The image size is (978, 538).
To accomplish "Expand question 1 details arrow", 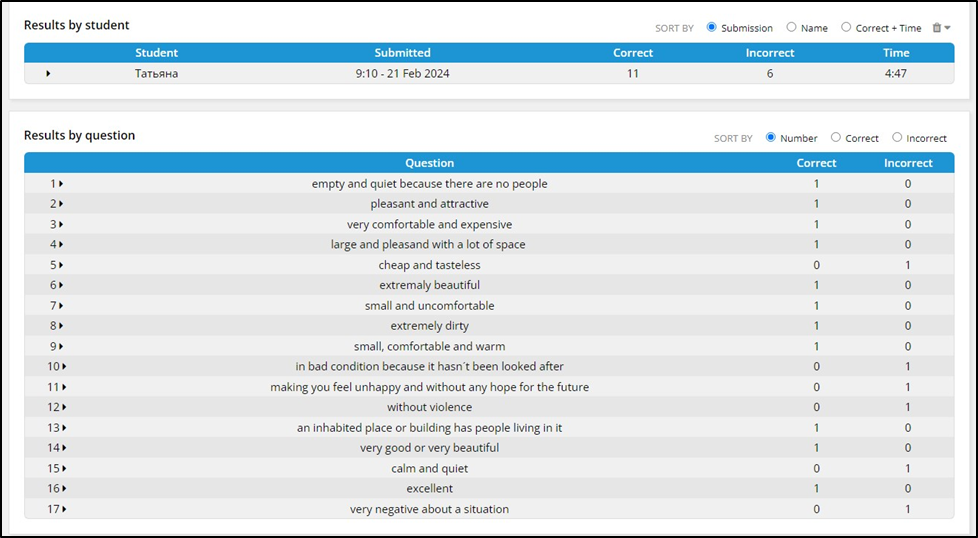I will point(61,184).
